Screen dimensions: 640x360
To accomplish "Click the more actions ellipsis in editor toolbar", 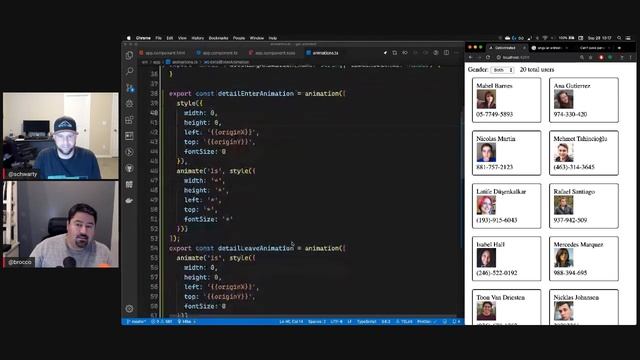I will [456, 53].
